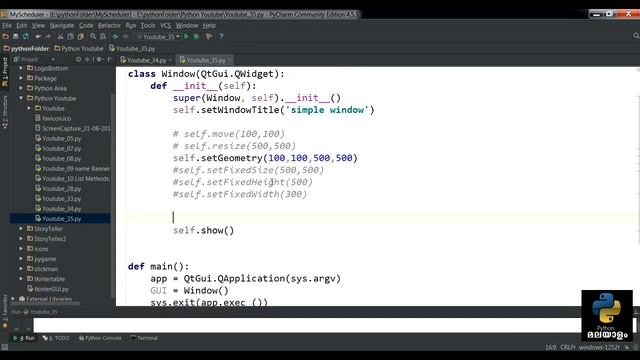The height and width of the screenshot is (360, 640).
Task: Click the navigate Forward arrow icon
Action: click(x=125, y=36)
